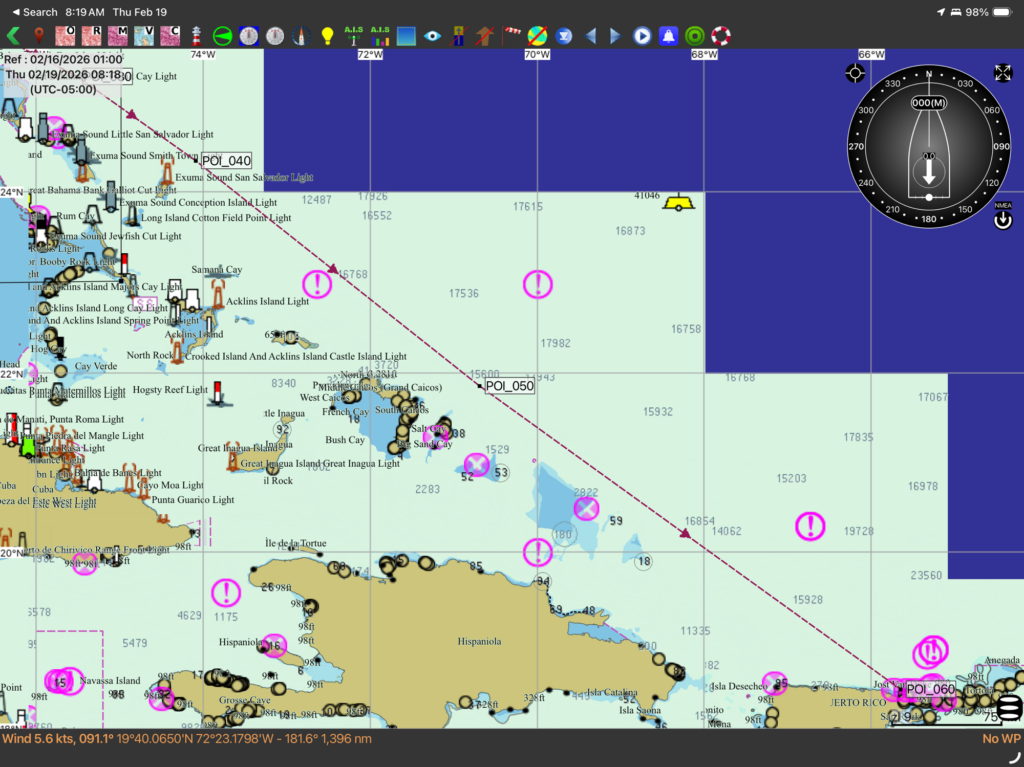Toggle the eye visibility icon
The width and height of the screenshot is (1024, 767).
coord(432,36)
